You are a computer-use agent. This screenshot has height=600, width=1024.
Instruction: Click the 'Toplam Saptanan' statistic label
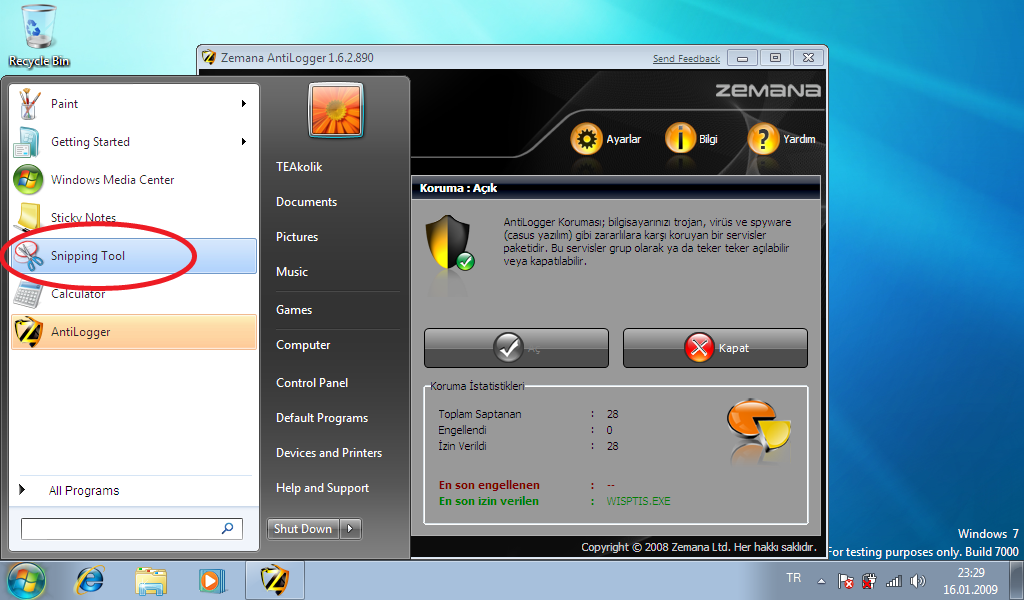[480, 414]
